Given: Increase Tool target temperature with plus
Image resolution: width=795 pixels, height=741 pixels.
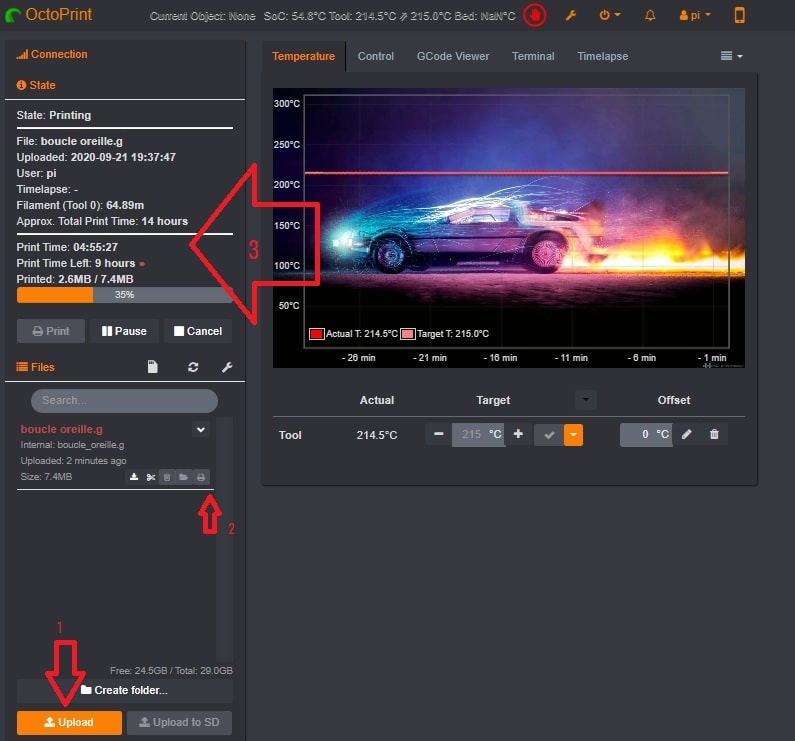Looking at the screenshot, I should point(518,434).
